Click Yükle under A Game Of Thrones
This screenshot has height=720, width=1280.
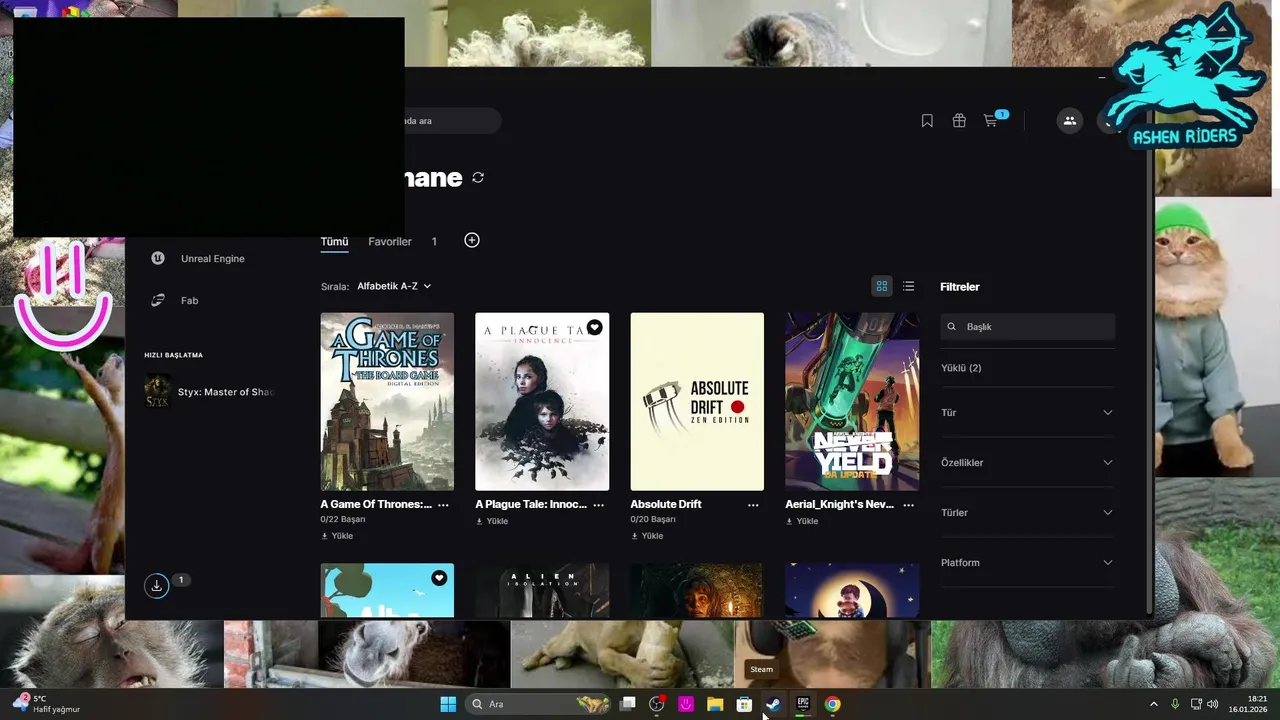coord(337,536)
